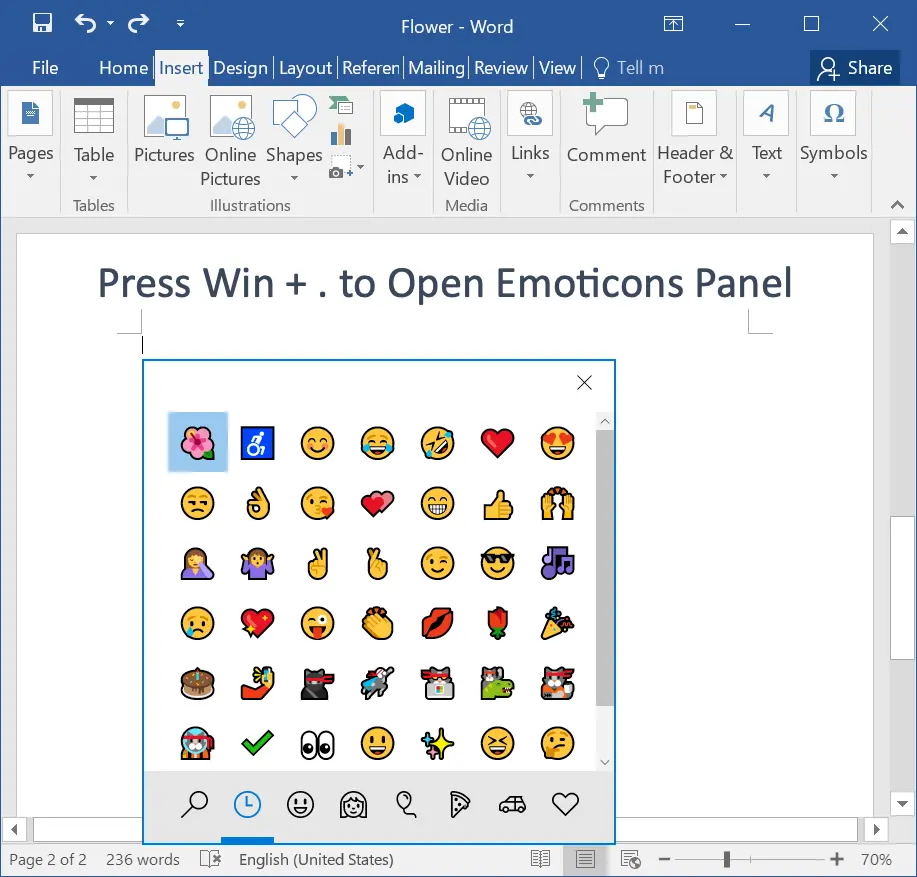Open the undo history dropdown arrow
This screenshot has width=917, height=877.
111,23
